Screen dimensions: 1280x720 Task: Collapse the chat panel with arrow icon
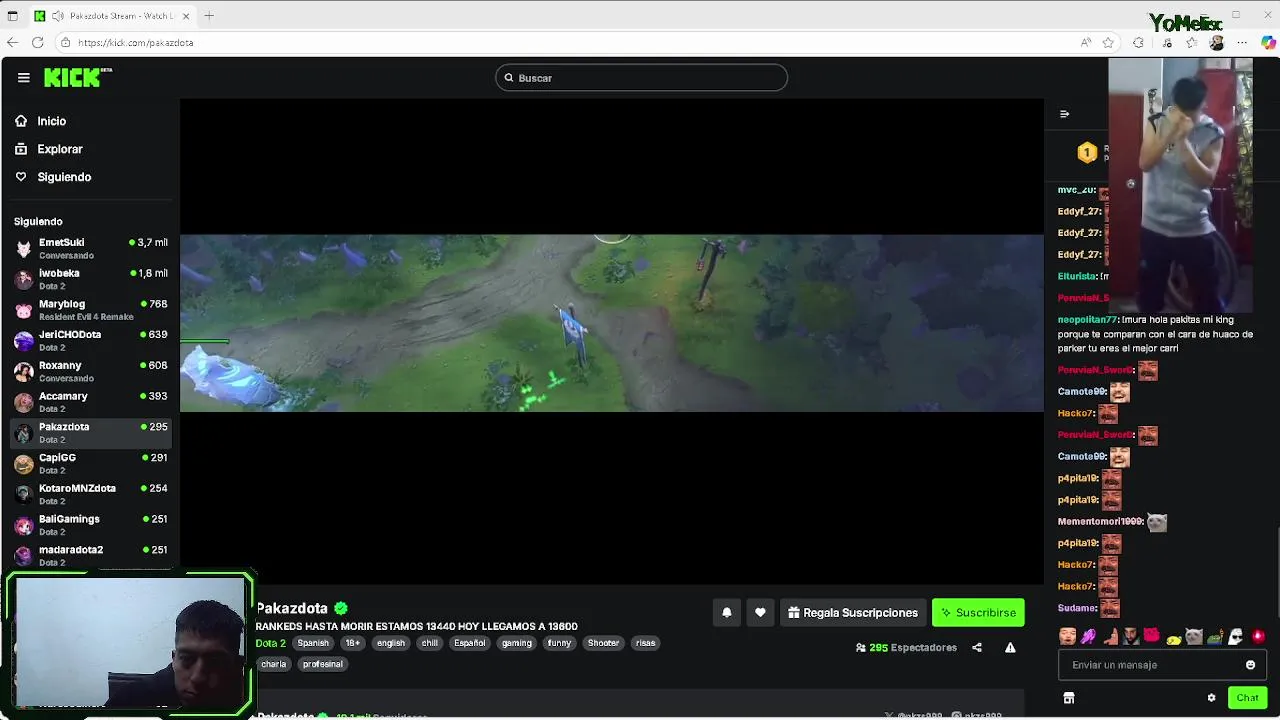[x=1064, y=114]
